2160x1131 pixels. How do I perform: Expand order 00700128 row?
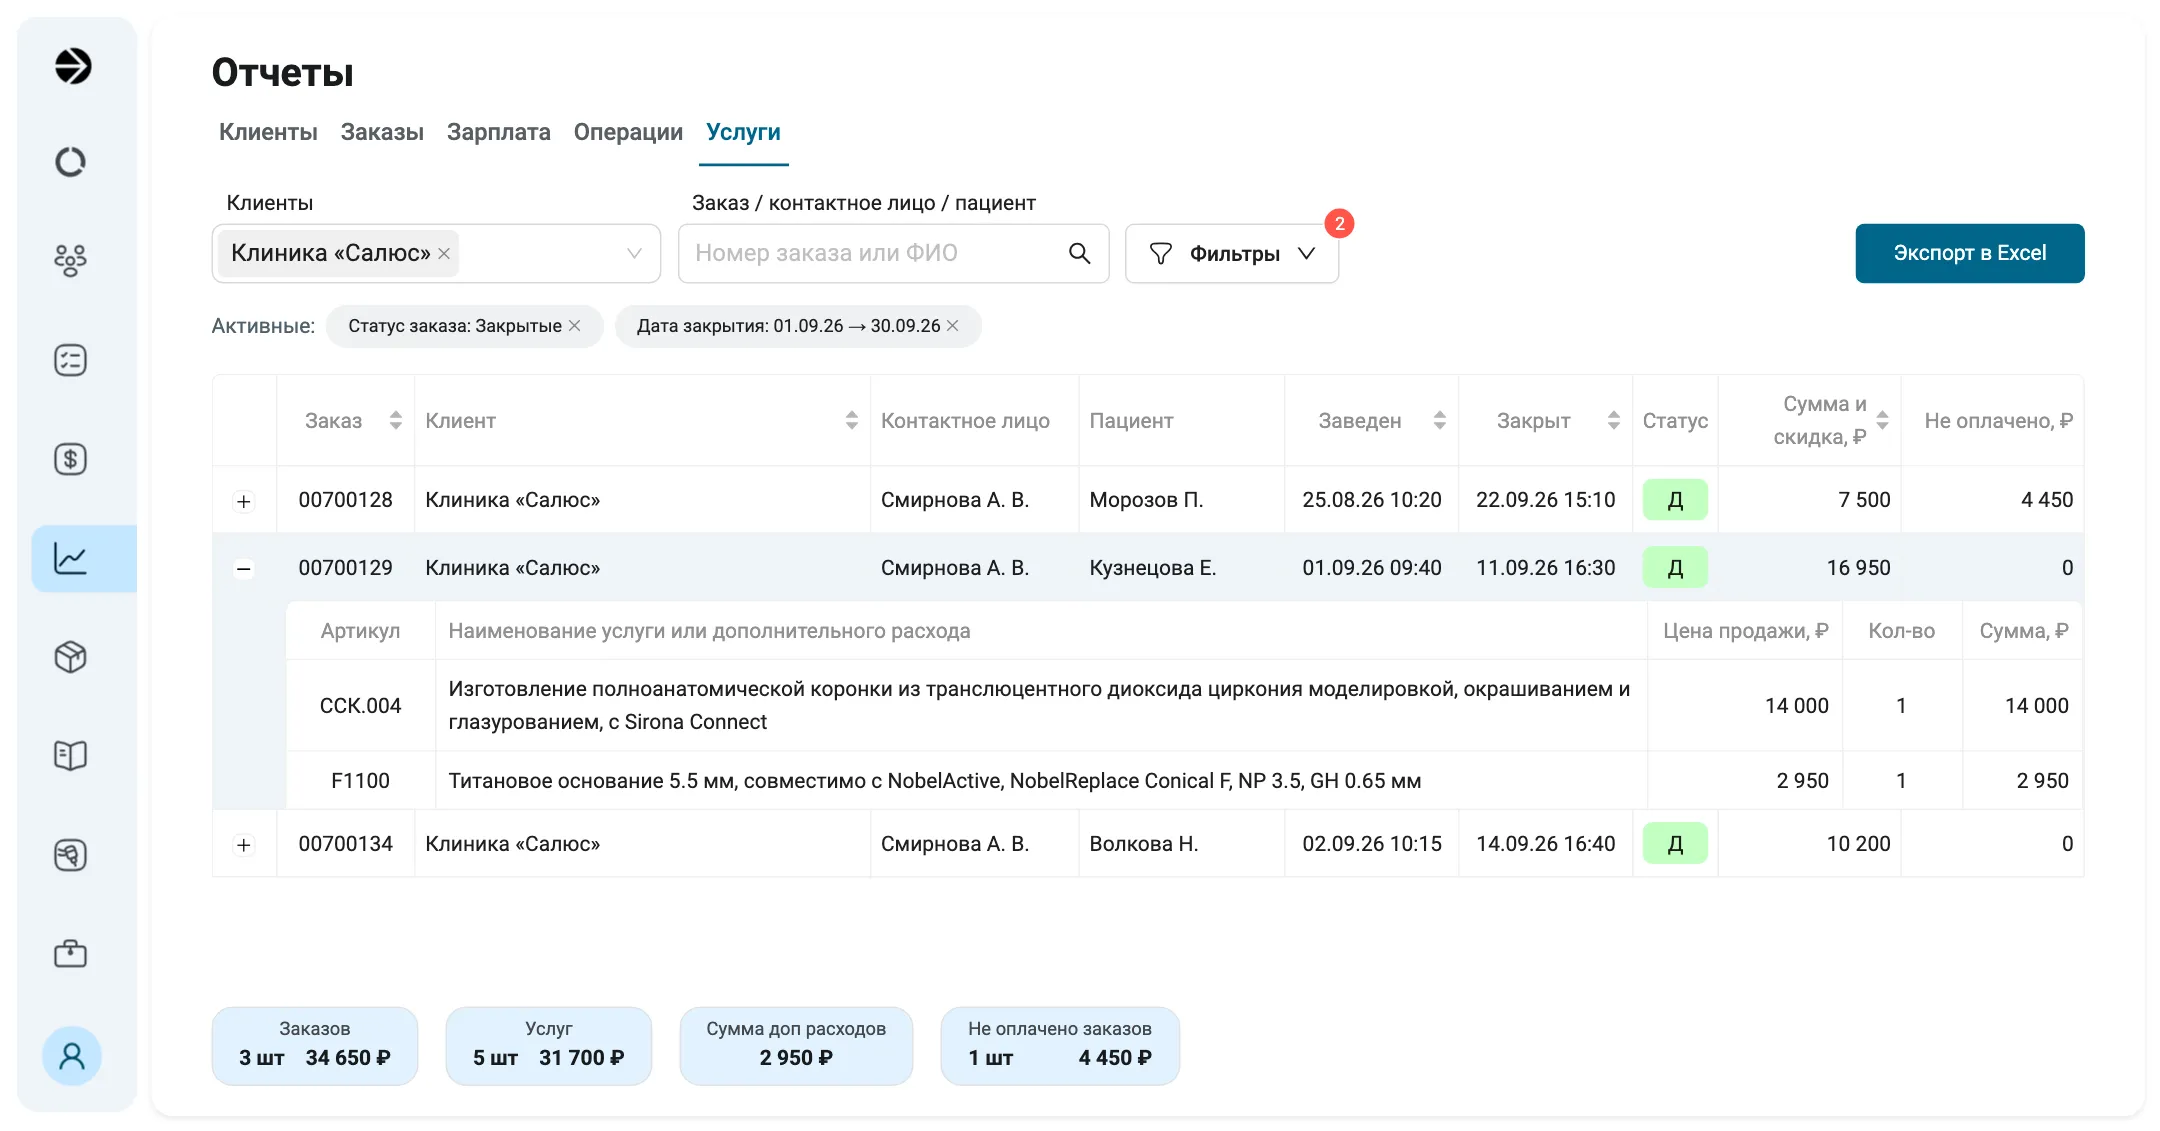coord(244,501)
